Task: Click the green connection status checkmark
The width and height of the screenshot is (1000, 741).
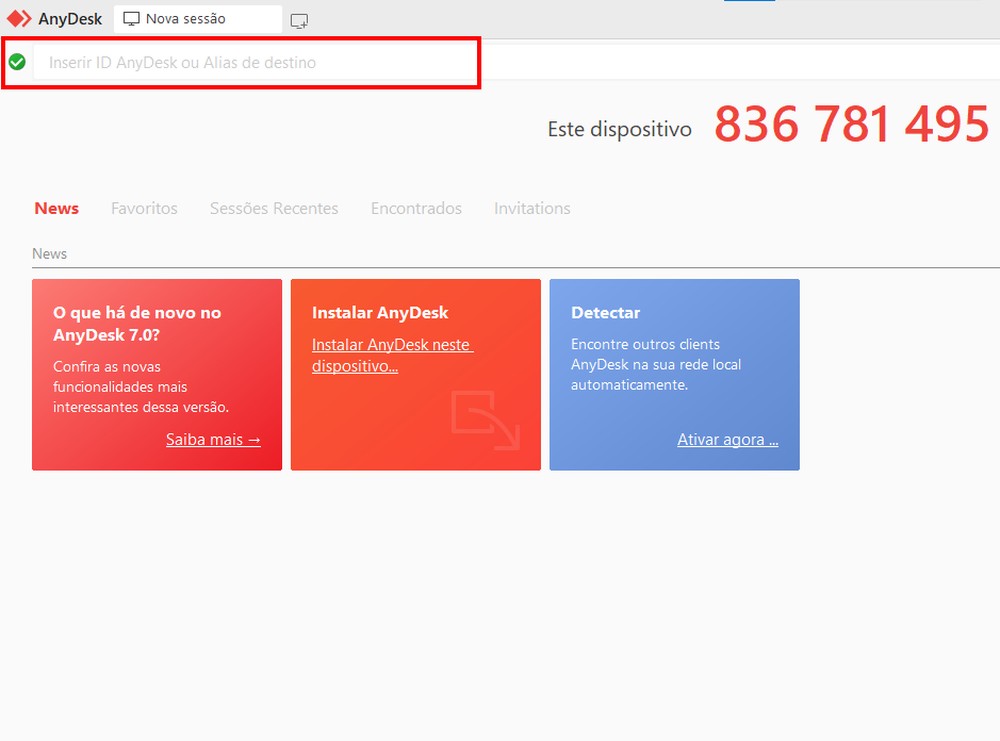Action: pos(17,62)
